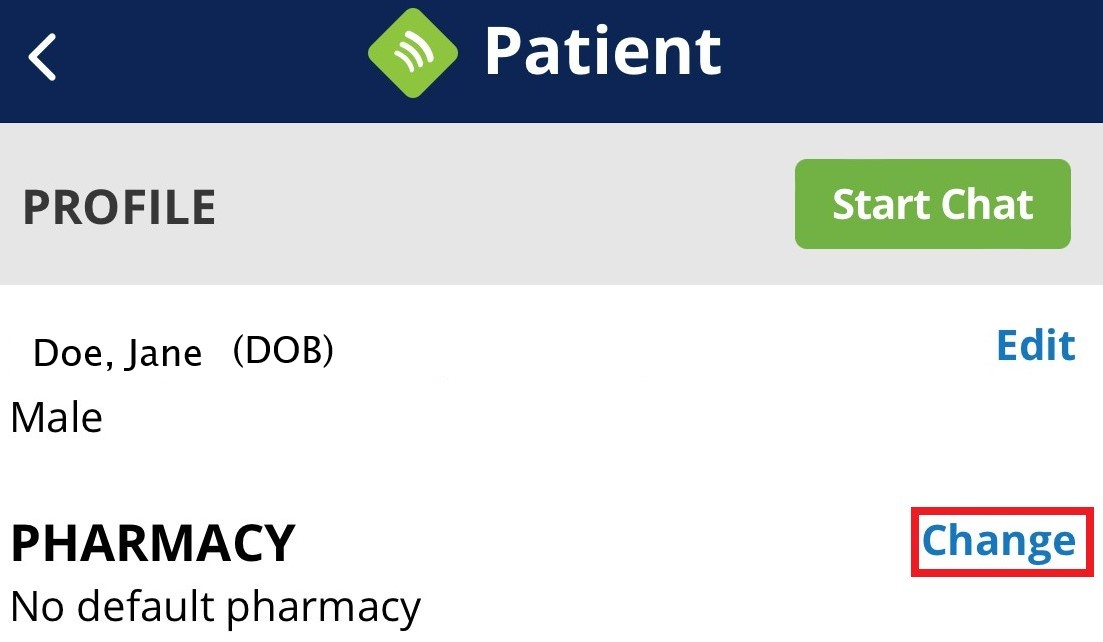
Task: Click the empty navy bar right of Patient
Action: click(x=900, y=55)
